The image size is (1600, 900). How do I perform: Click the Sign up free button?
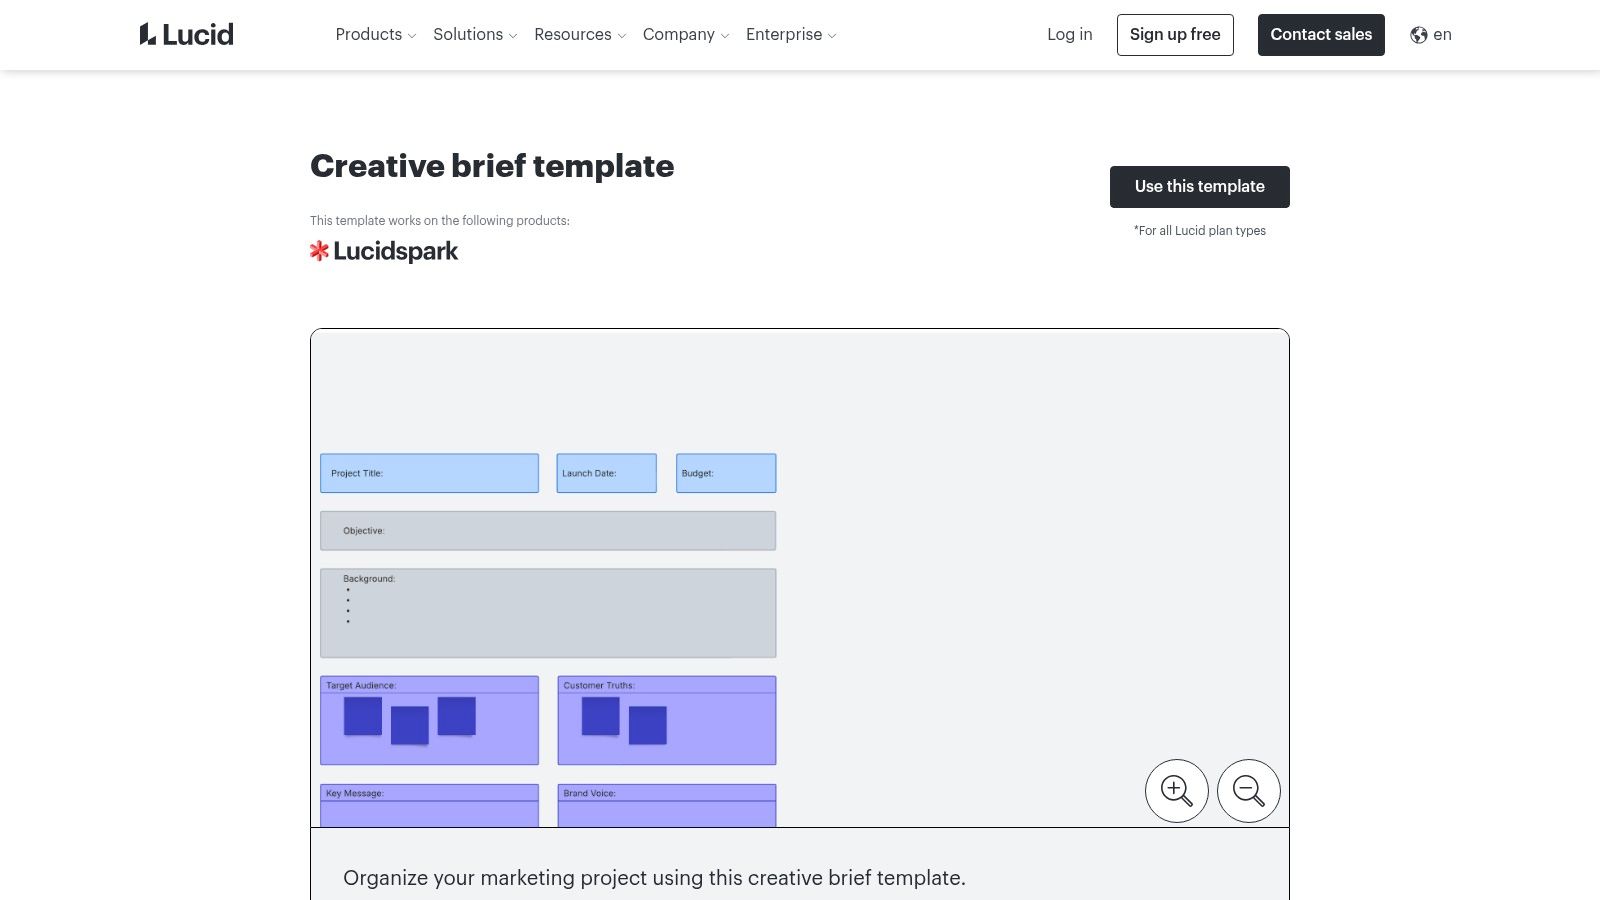tap(1175, 34)
